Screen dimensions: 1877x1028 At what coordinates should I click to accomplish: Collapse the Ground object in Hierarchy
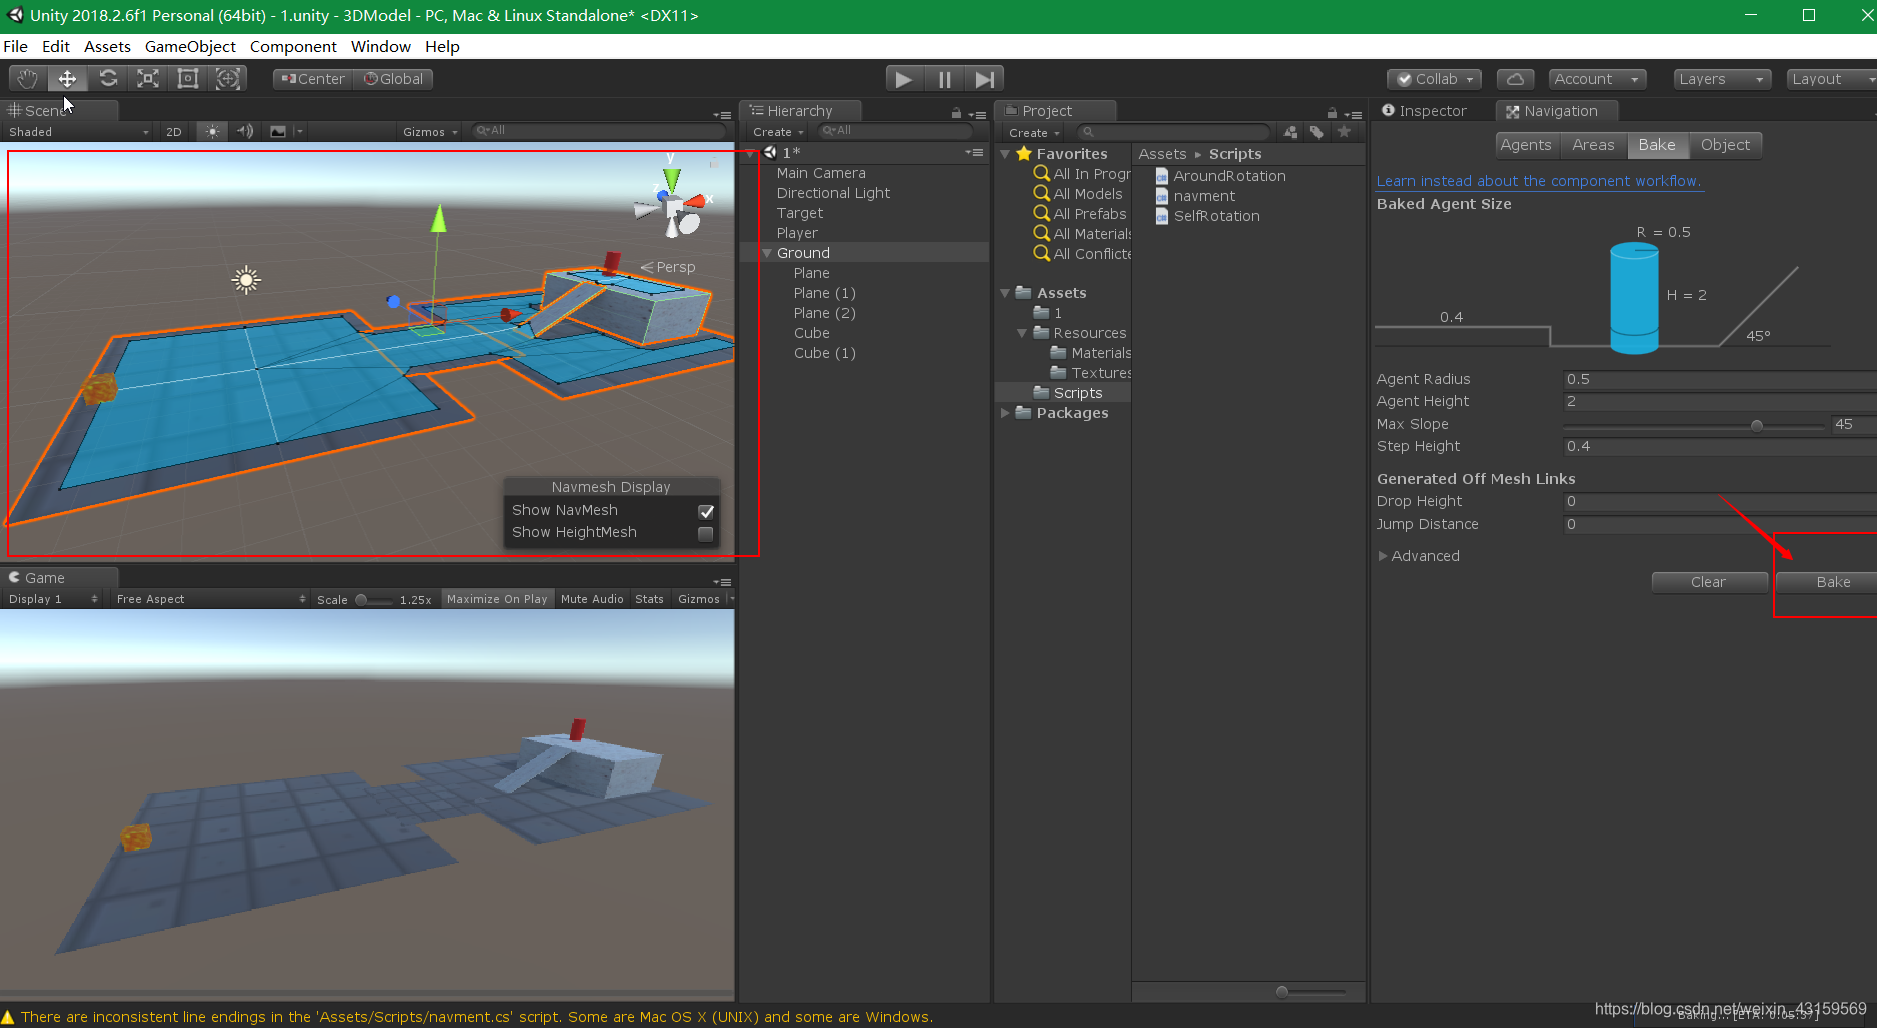coord(767,253)
